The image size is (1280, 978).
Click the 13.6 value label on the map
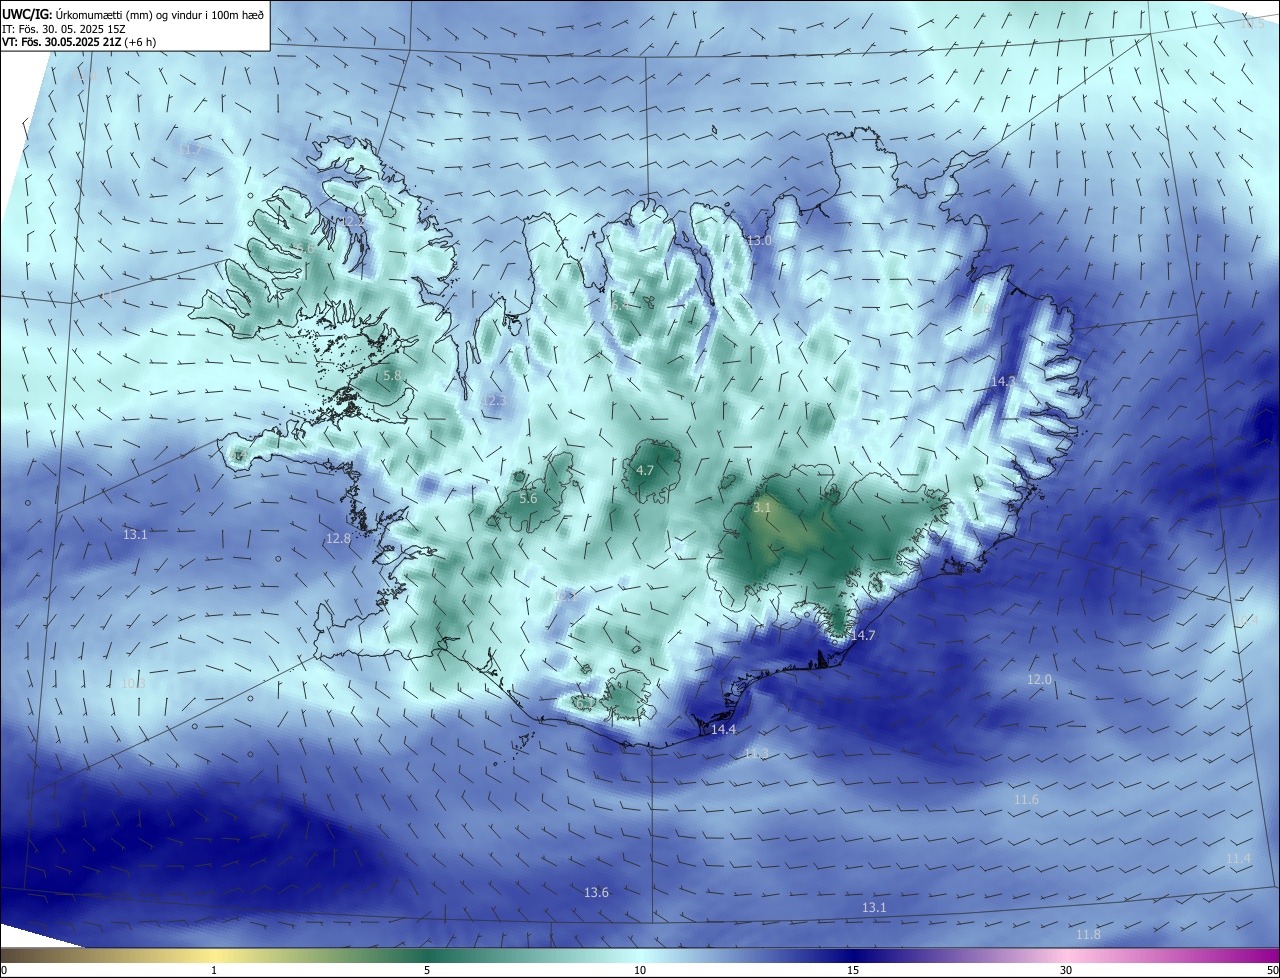click(596, 892)
